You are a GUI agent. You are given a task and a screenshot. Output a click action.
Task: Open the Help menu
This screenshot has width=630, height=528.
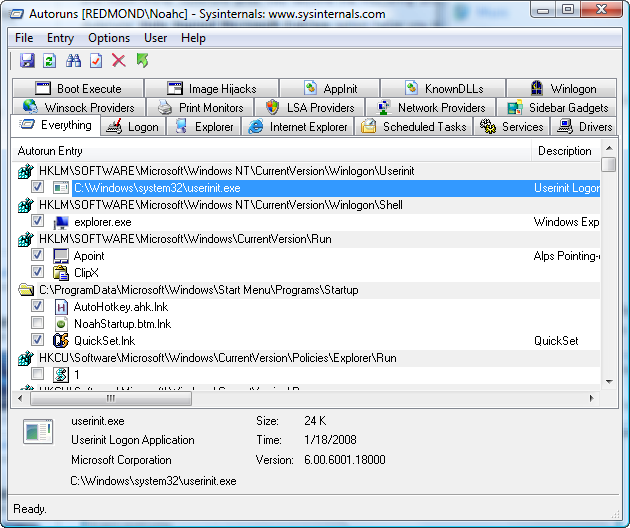point(193,38)
